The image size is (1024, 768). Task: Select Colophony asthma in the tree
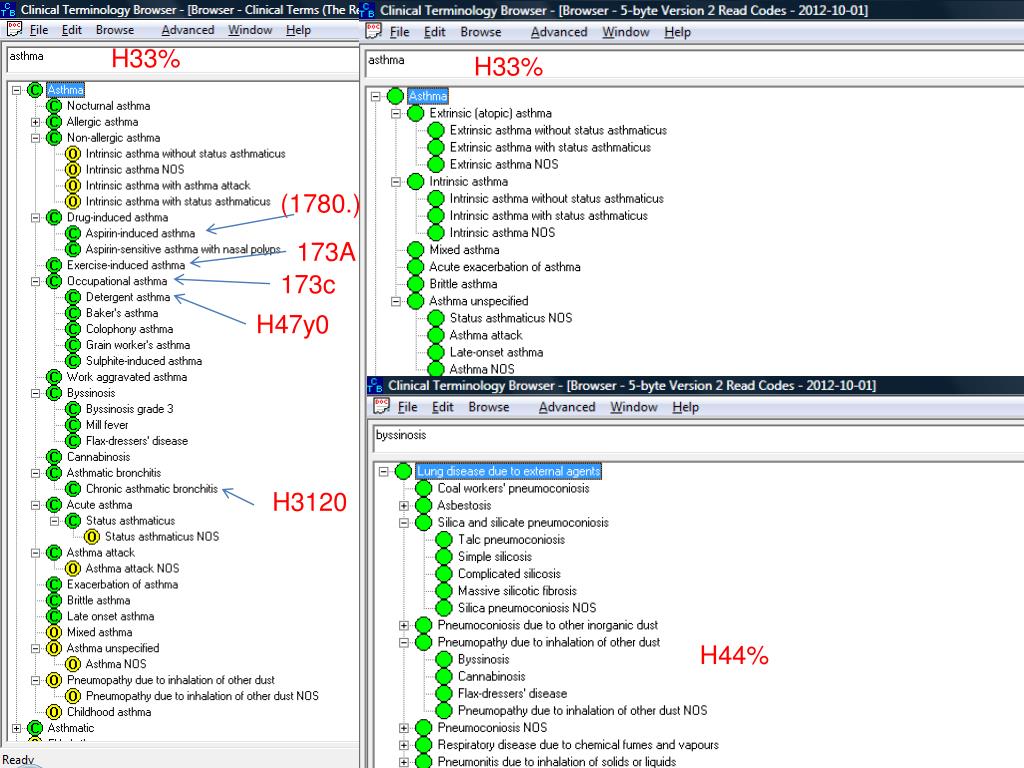pyautogui.click(x=129, y=329)
